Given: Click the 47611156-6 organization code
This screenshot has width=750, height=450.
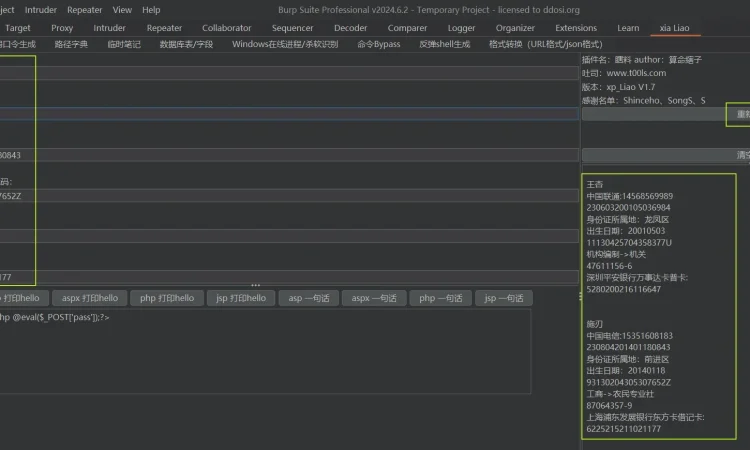Looking at the screenshot, I should pyautogui.click(x=609, y=266).
